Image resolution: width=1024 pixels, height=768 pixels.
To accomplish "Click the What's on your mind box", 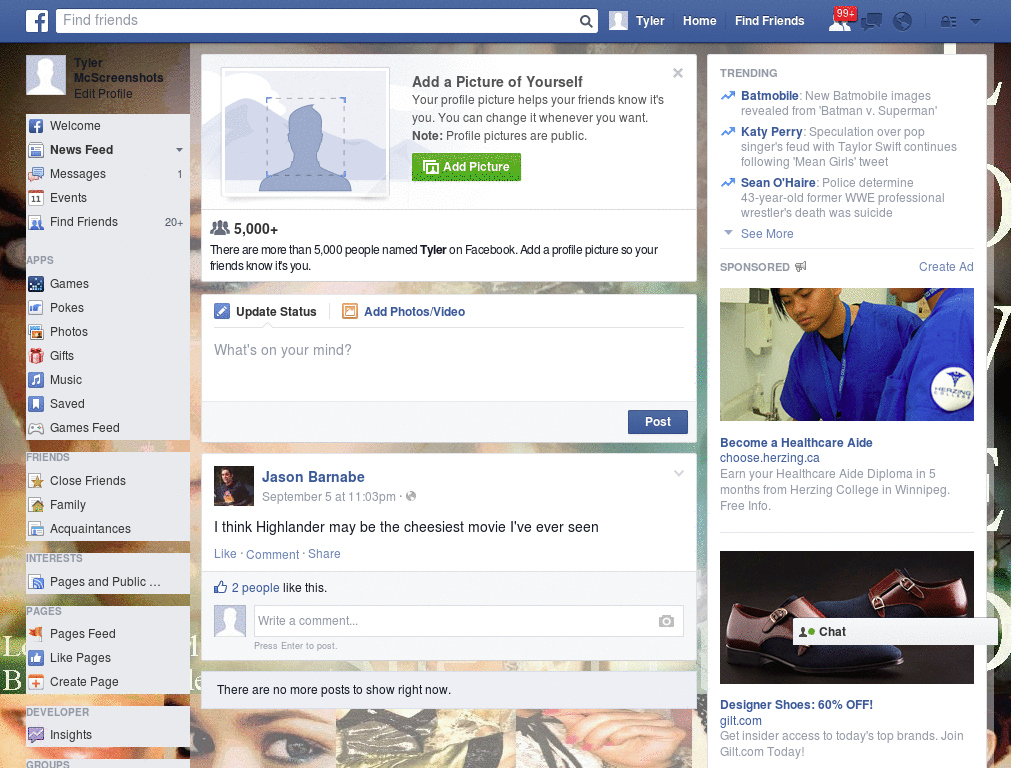I will click(449, 364).
